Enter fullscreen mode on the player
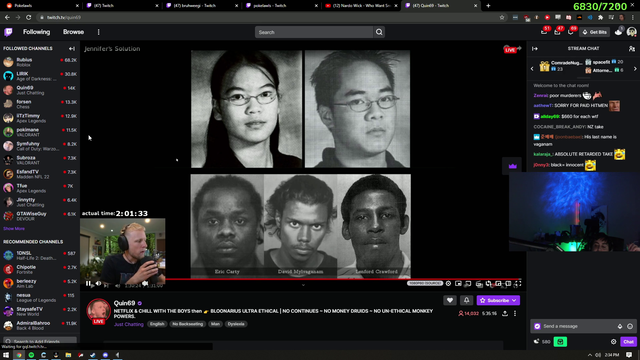The image size is (640, 360). click(x=518, y=283)
